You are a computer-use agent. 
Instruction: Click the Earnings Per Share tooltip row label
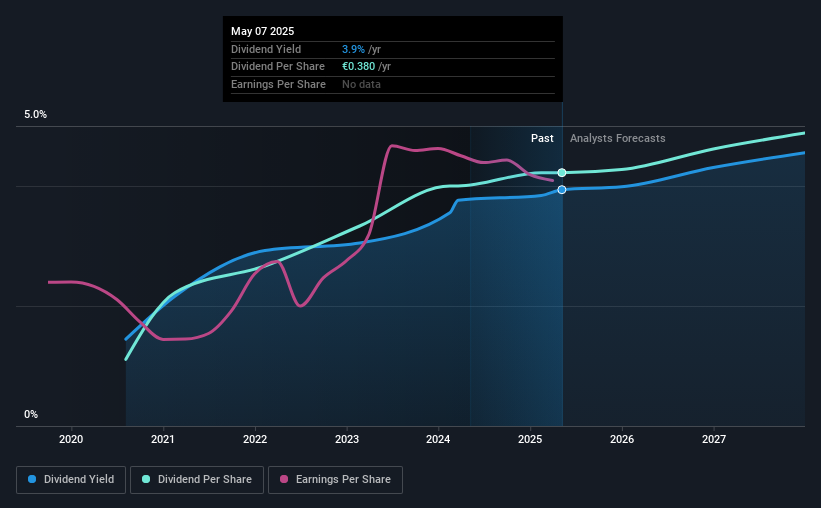coord(279,84)
